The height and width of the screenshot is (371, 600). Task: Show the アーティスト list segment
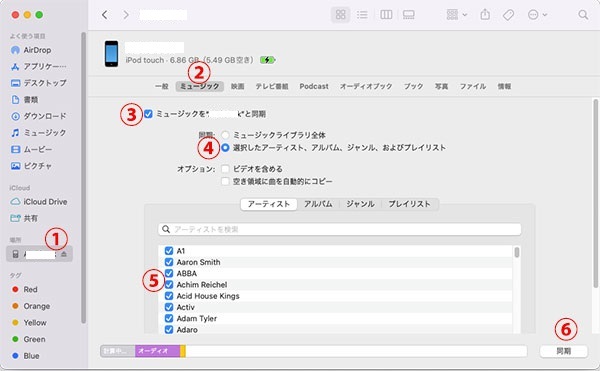pyautogui.click(x=269, y=204)
